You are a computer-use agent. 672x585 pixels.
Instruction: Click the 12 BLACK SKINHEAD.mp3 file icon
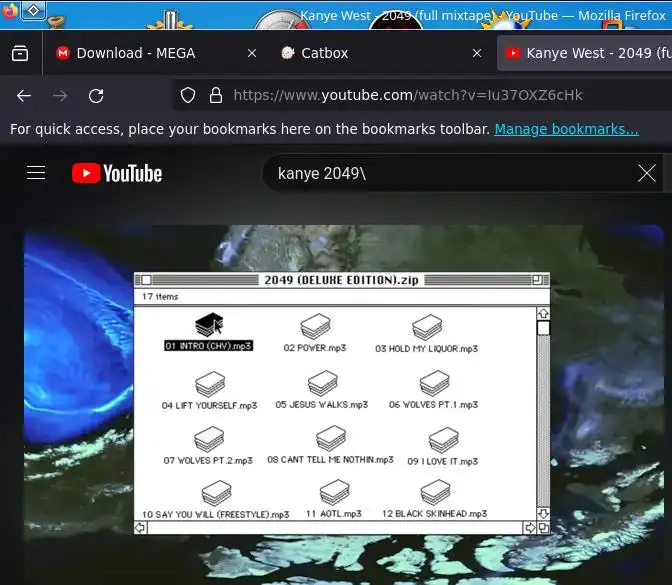pos(435,492)
